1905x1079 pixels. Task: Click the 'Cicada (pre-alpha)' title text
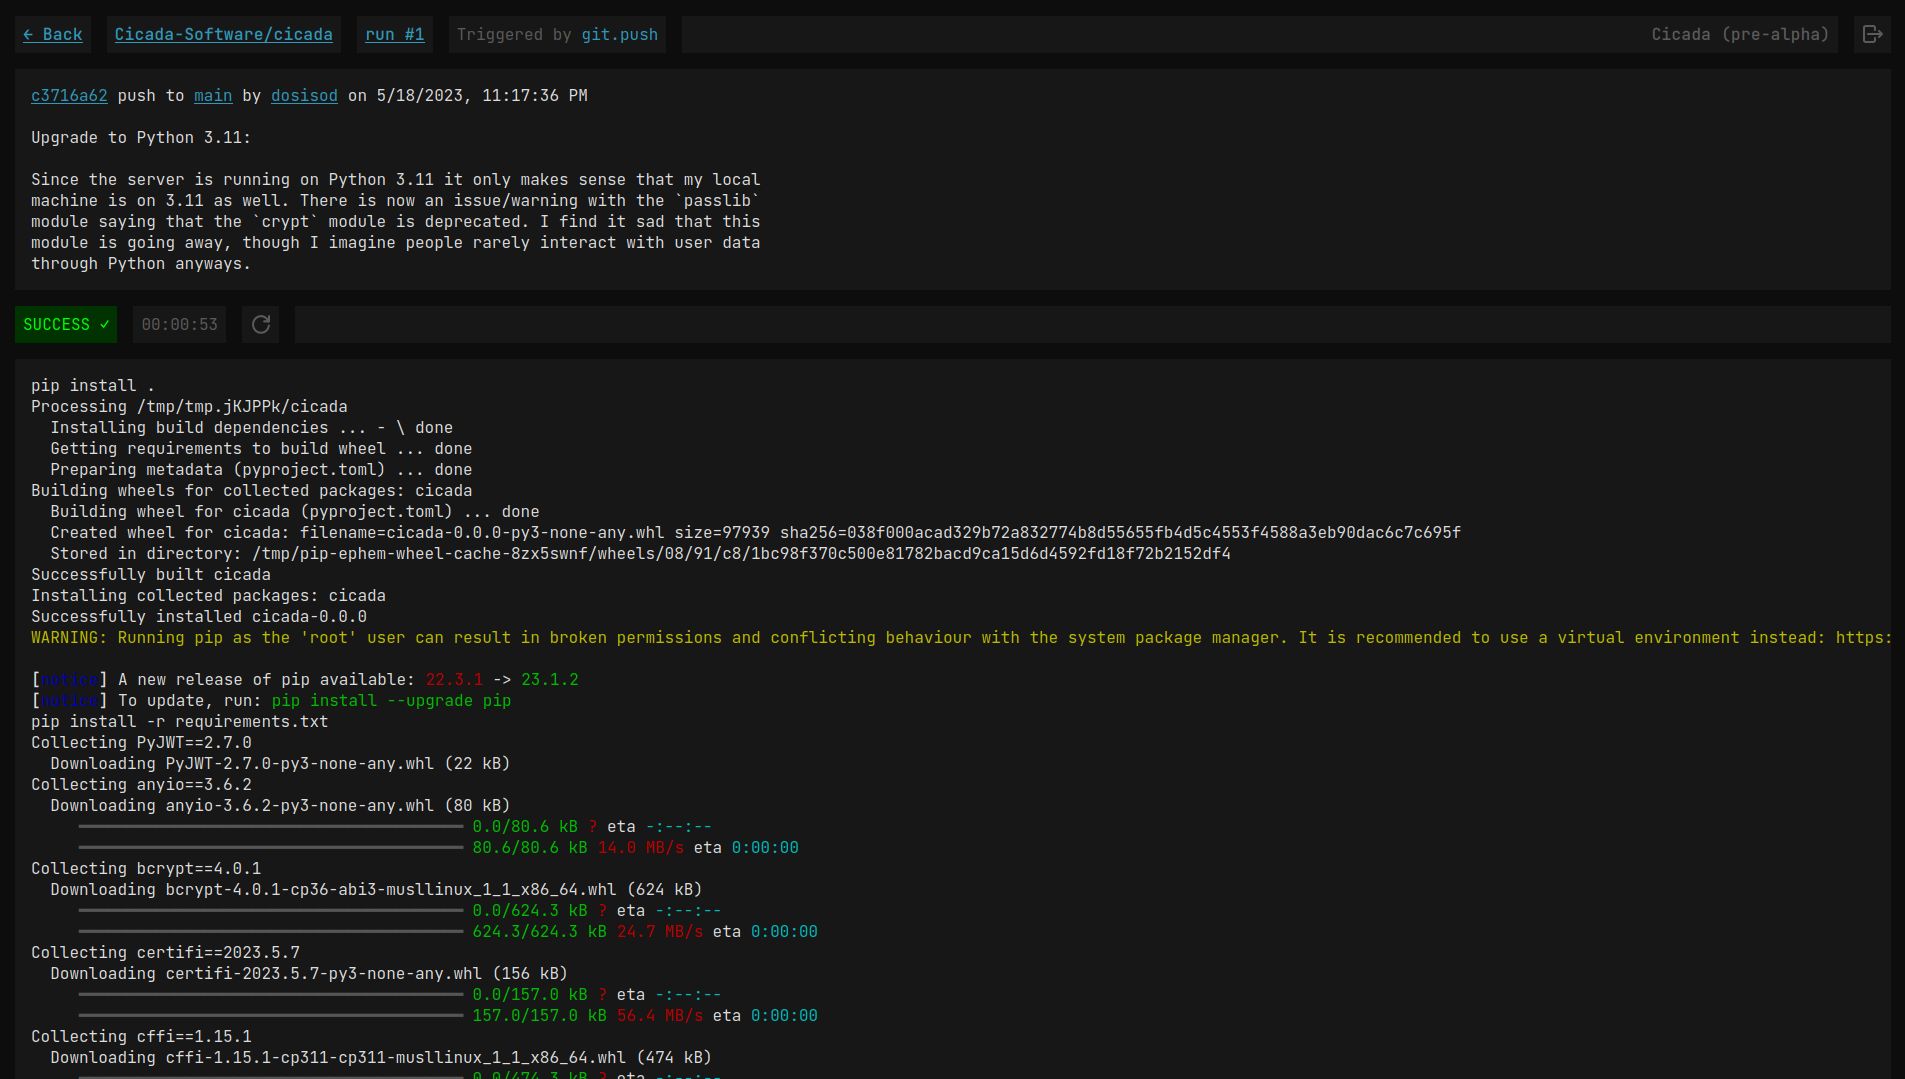[x=1740, y=34]
